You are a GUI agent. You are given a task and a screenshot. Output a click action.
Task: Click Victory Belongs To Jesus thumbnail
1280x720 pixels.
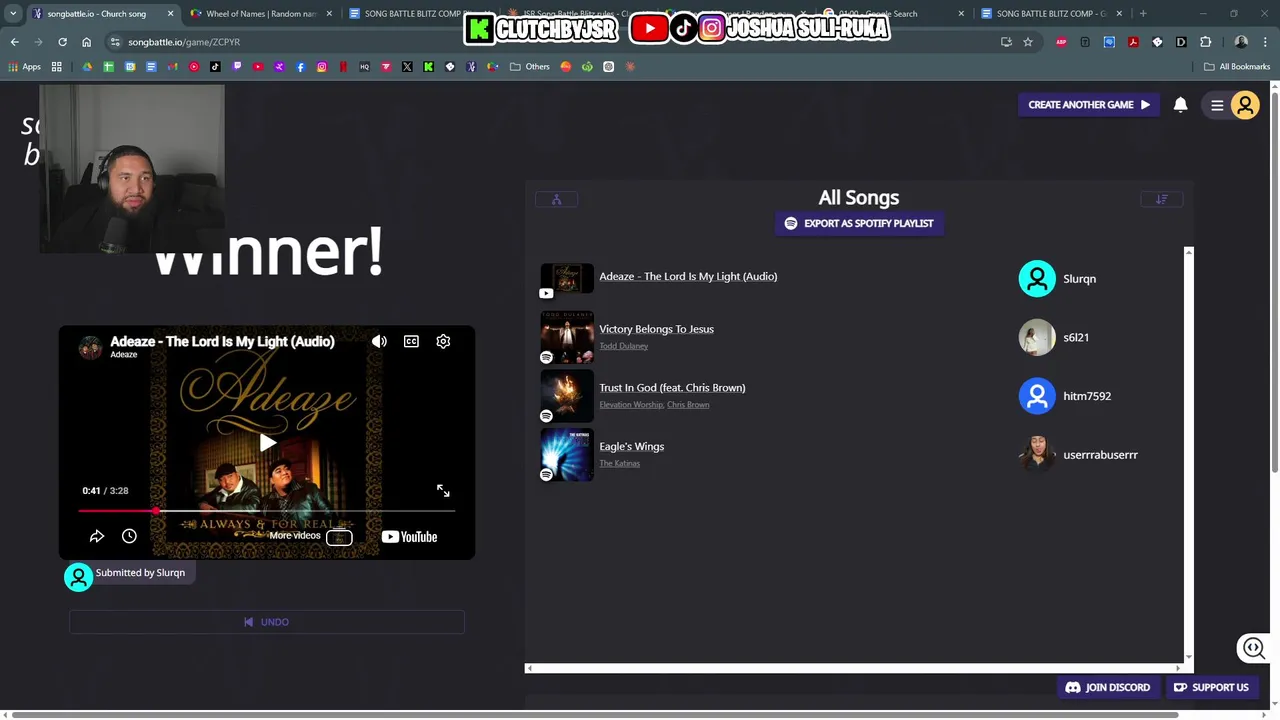pos(567,337)
